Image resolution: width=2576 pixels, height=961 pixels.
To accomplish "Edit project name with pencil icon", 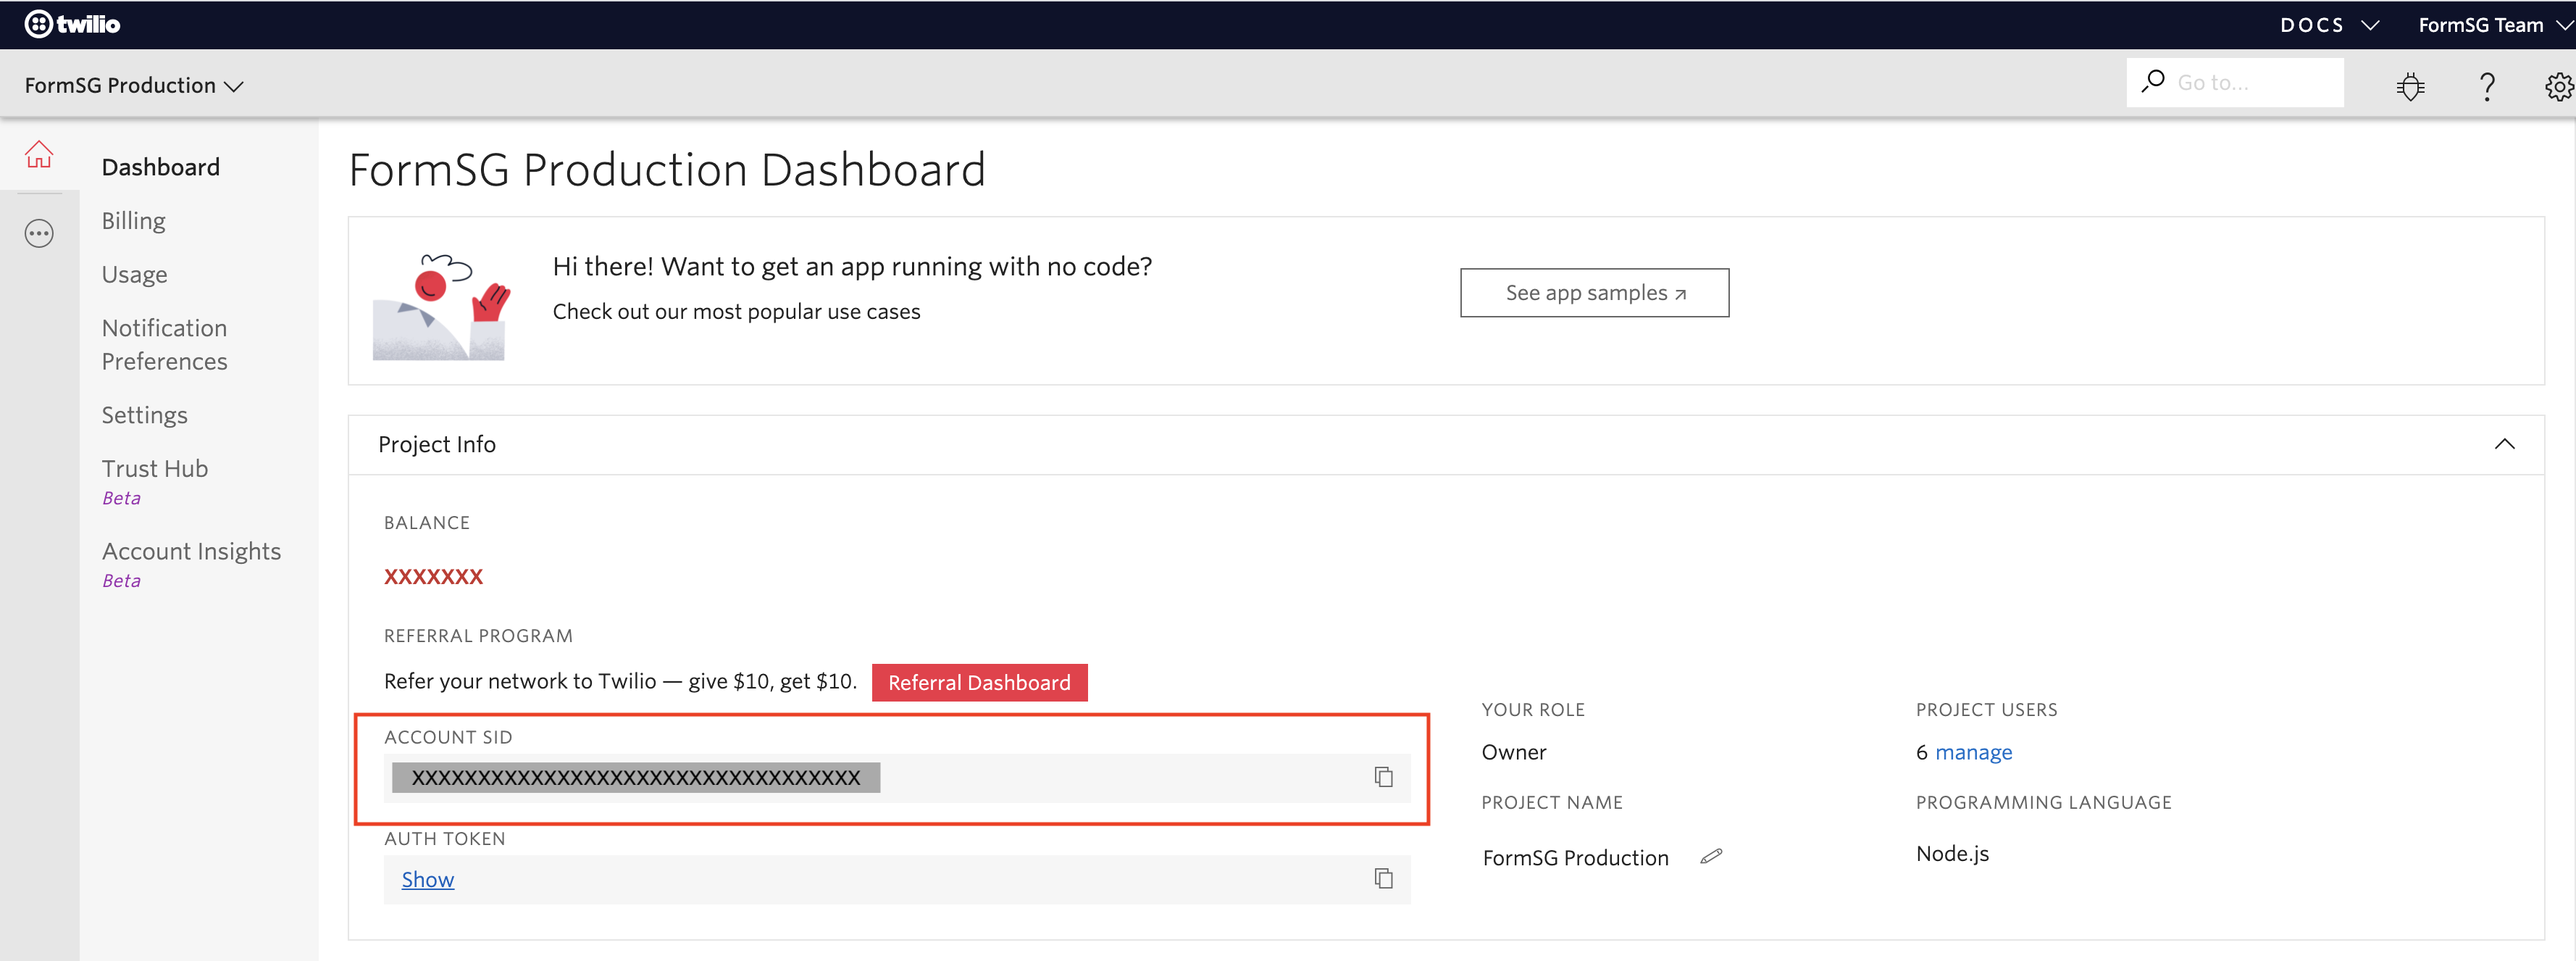I will coord(1711,856).
